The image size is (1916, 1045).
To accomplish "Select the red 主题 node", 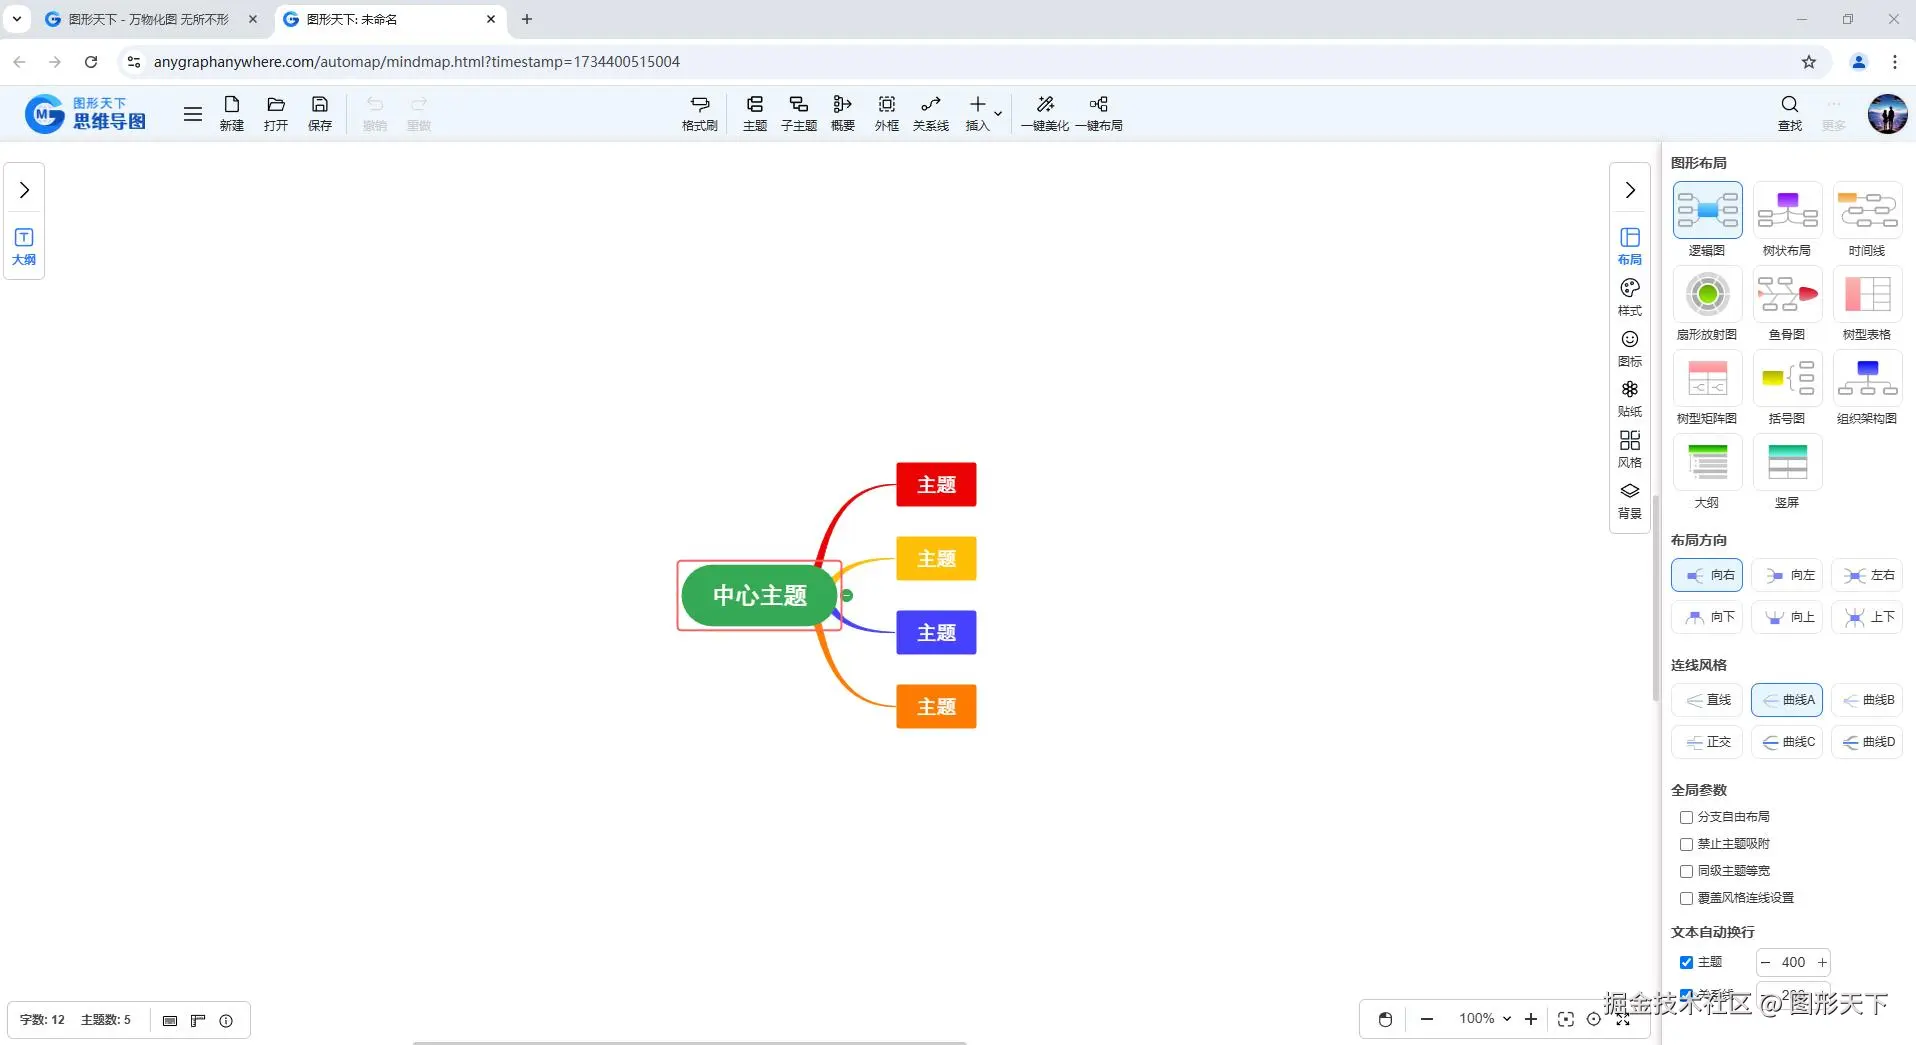I will [936, 485].
